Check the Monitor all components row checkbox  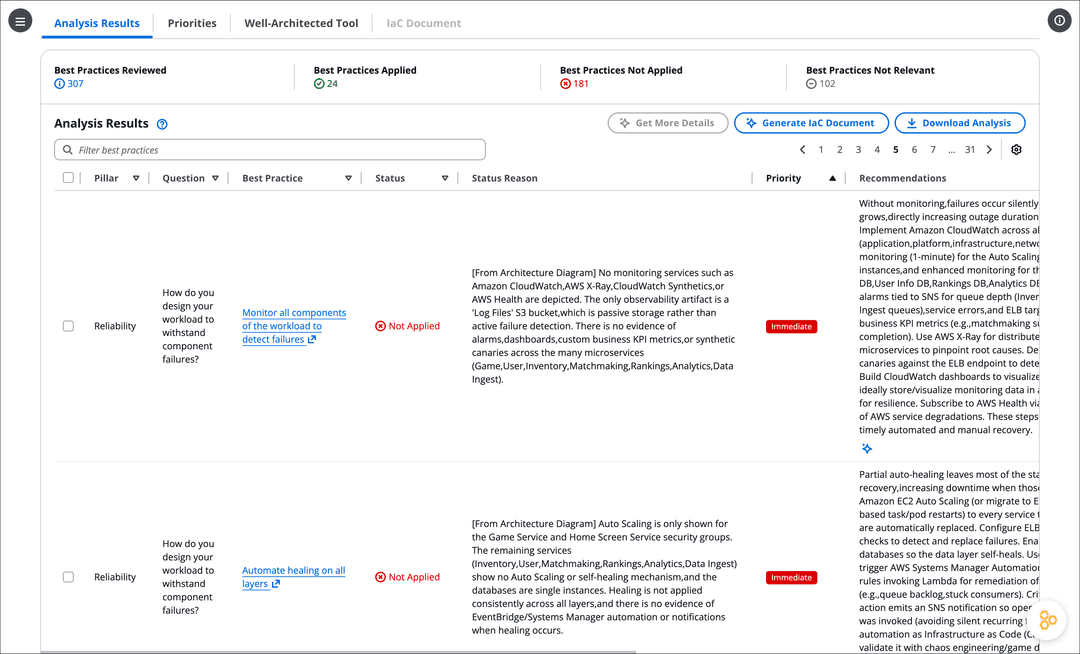[68, 326]
